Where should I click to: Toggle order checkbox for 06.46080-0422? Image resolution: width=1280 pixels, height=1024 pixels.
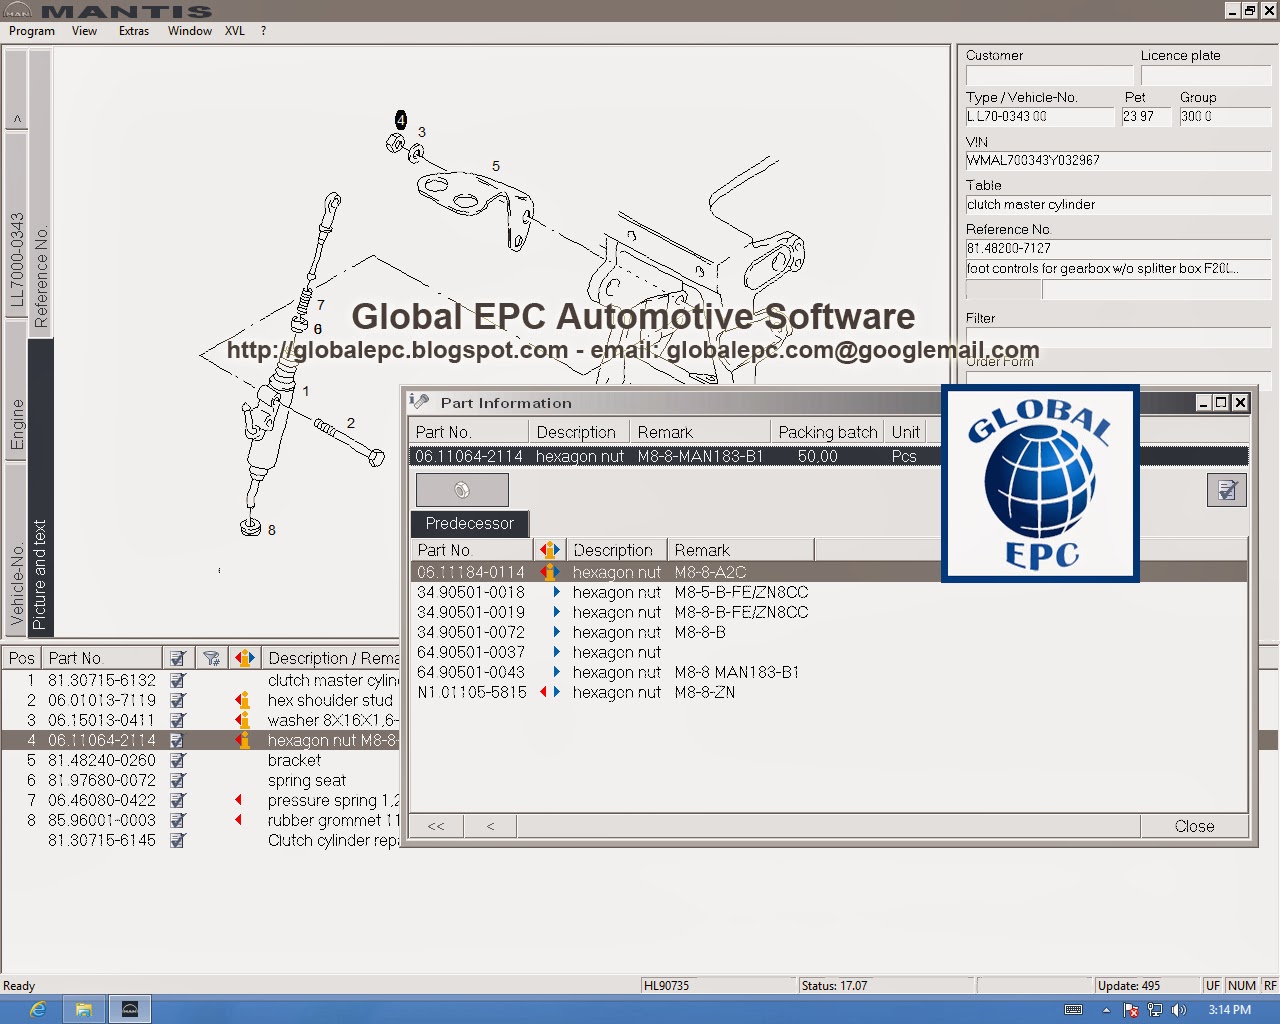coord(177,800)
